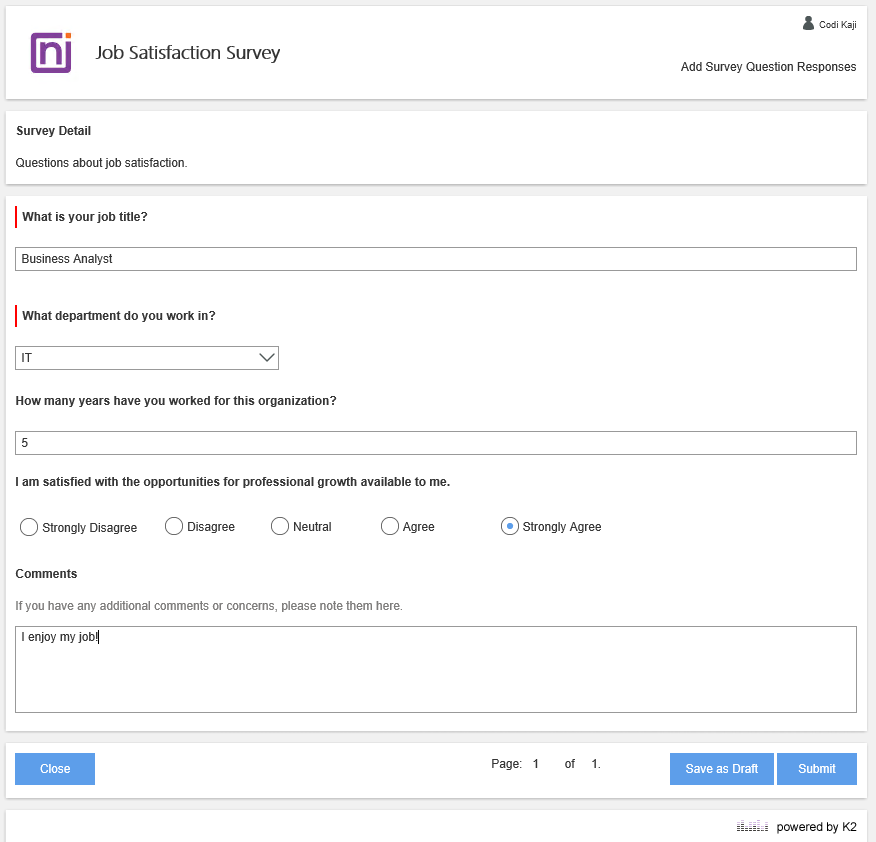Select the Agree radio button
876x842 pixels.
pyautogui.click(x=389, y=525)
